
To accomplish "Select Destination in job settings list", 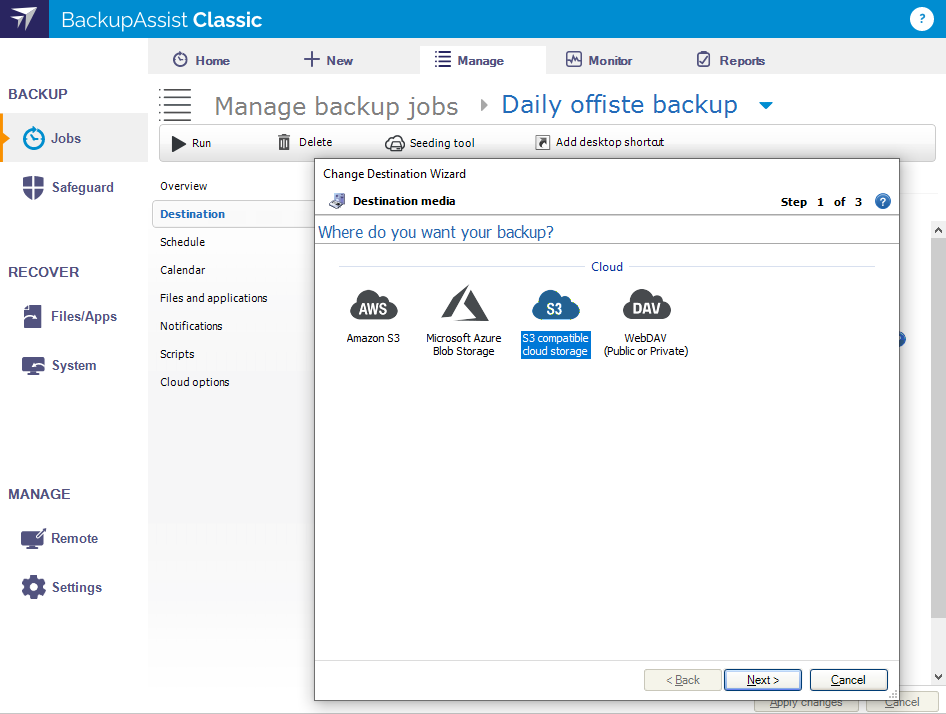I will (233, 214).
